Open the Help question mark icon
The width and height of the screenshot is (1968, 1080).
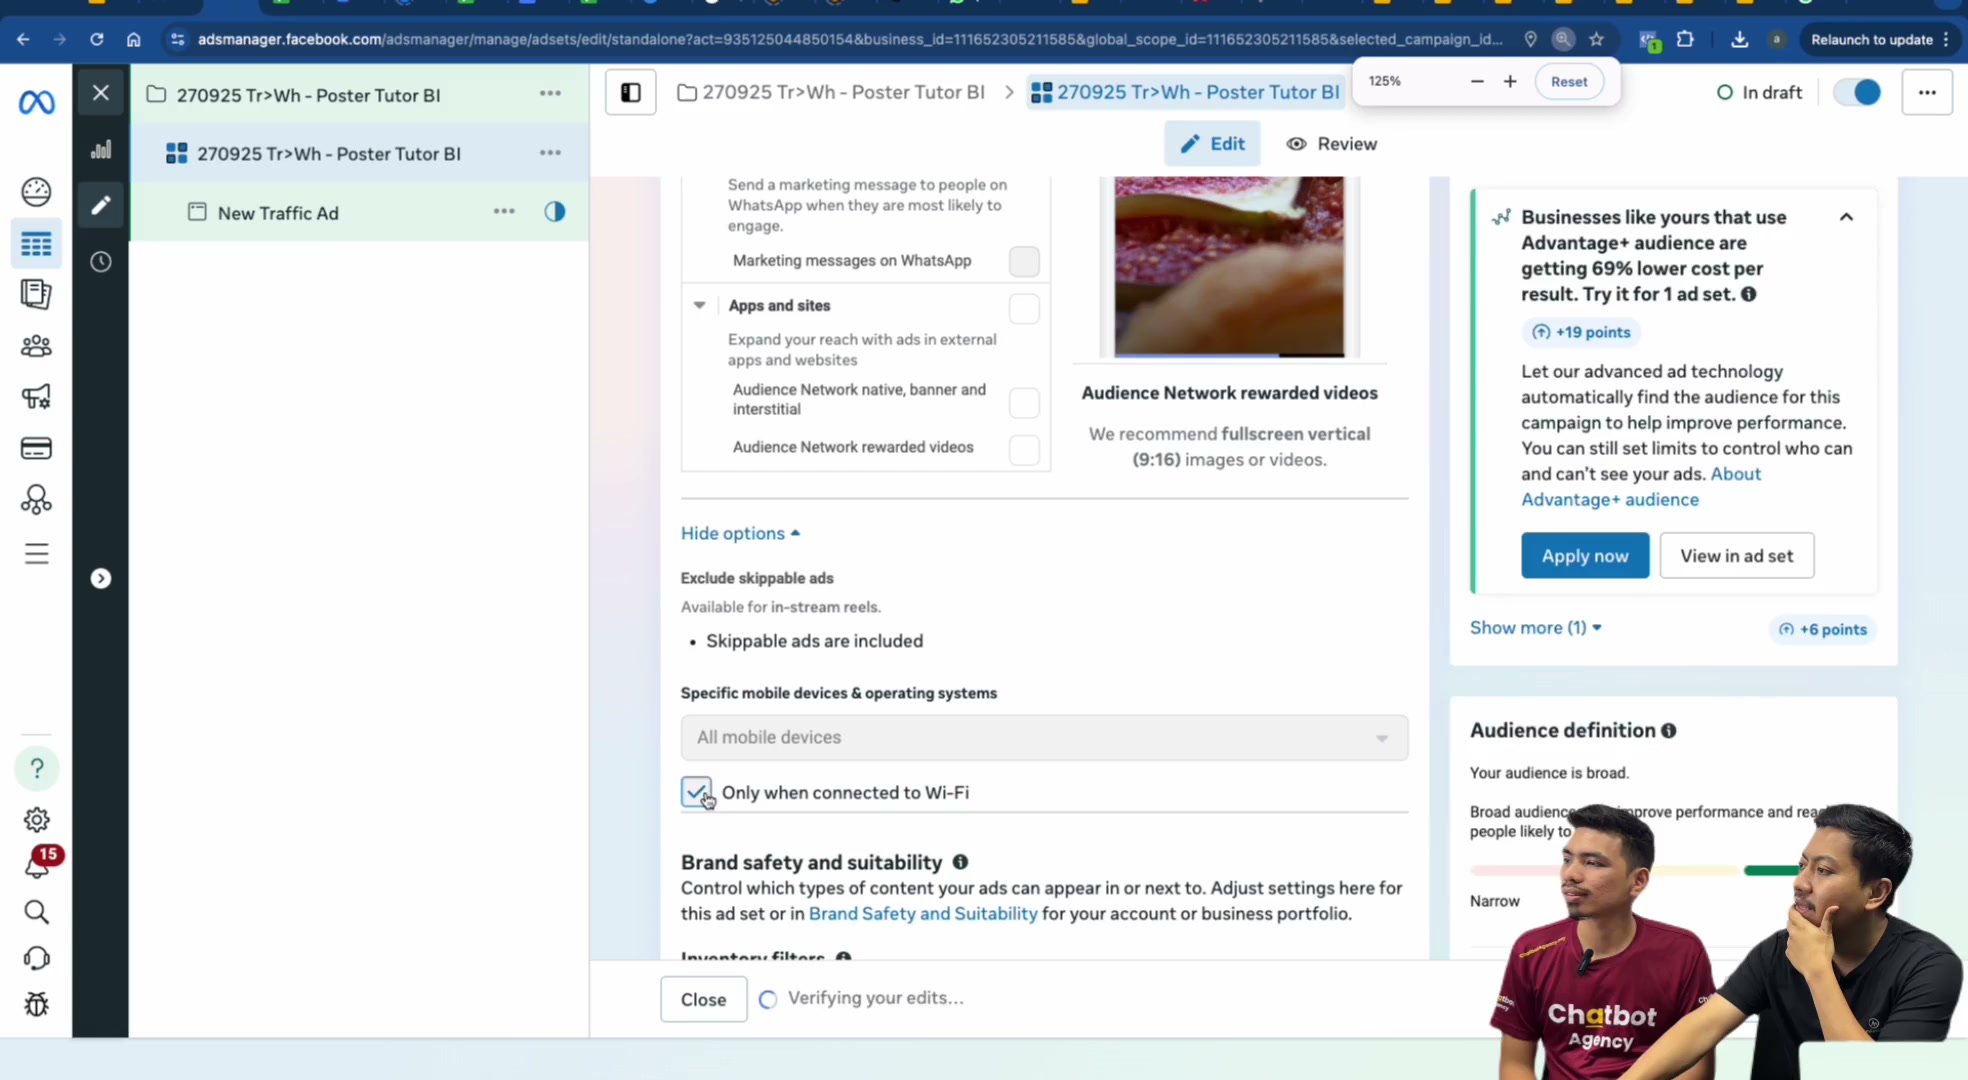[37, 768]
